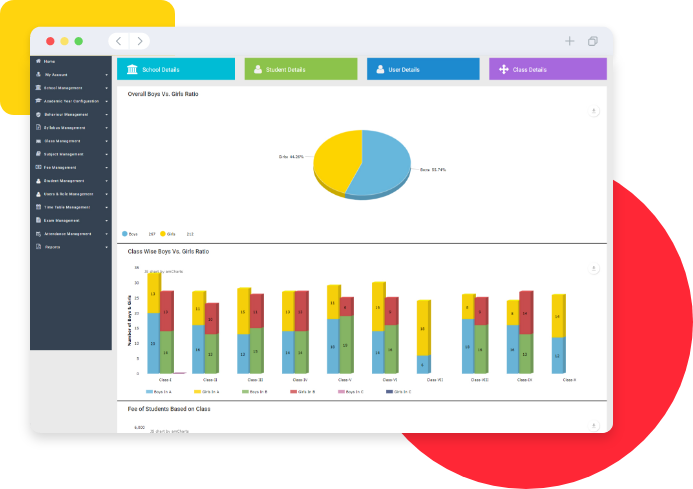This screenshot has height=489, width=693.
Task: Click export icon on Class Wise chart
Action: [594, 268]
